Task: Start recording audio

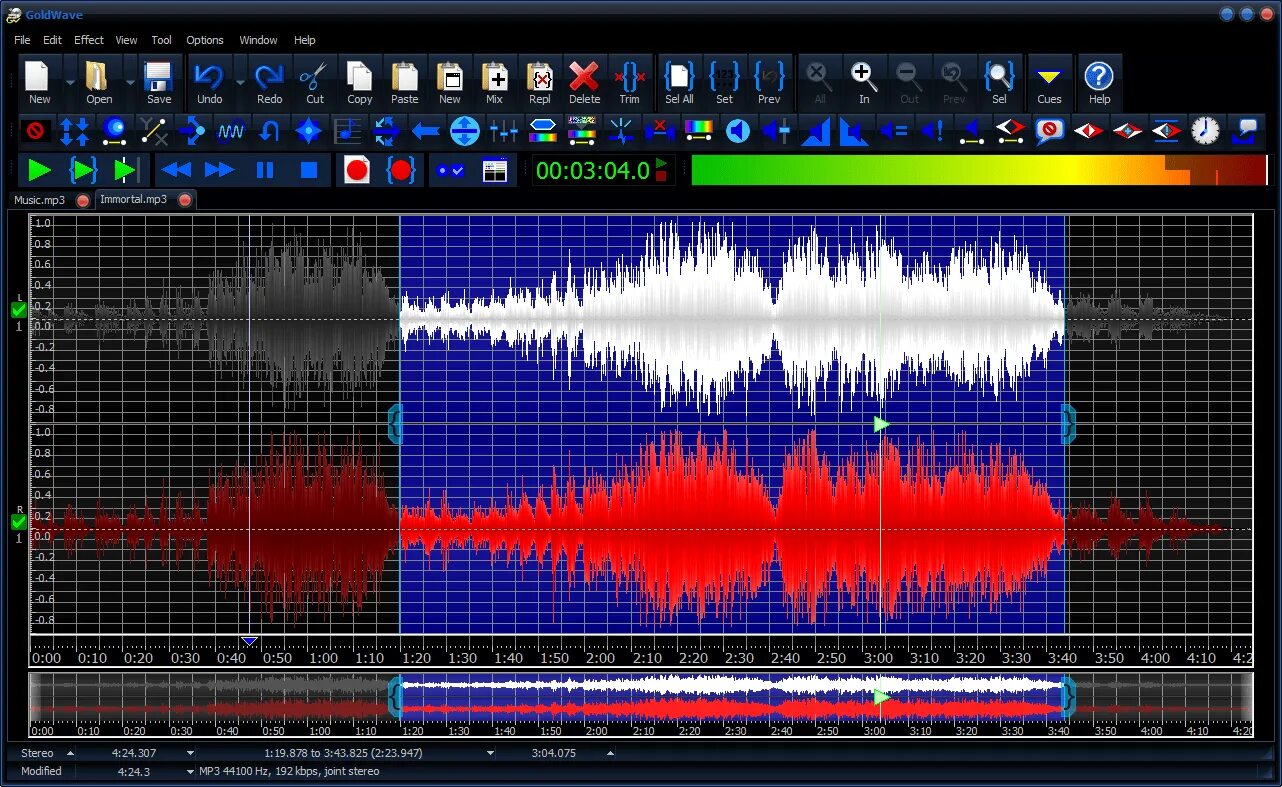Action: tap(356, 170)
